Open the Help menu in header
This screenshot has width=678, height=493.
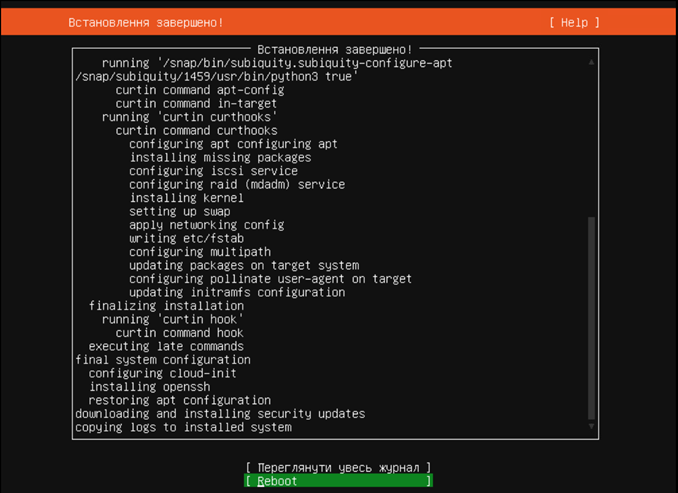(574, 22)
